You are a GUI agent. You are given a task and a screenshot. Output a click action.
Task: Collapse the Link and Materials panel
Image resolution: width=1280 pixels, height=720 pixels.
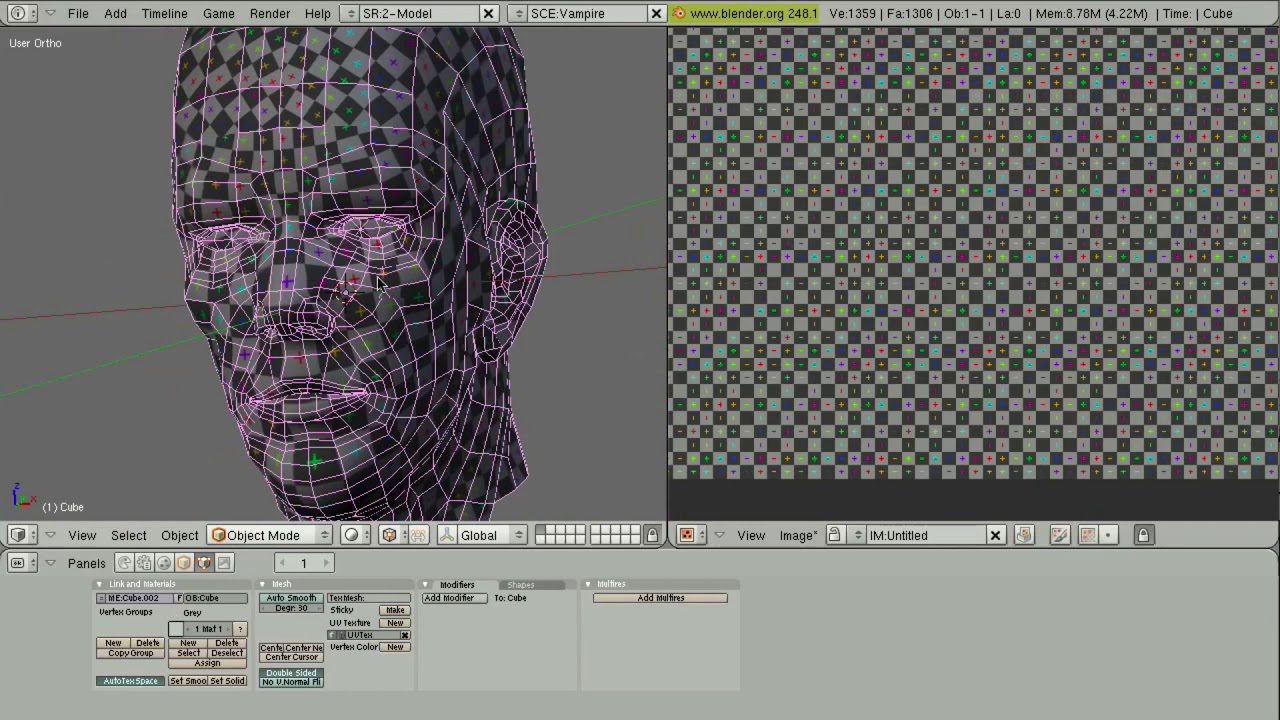pos(99,584)
